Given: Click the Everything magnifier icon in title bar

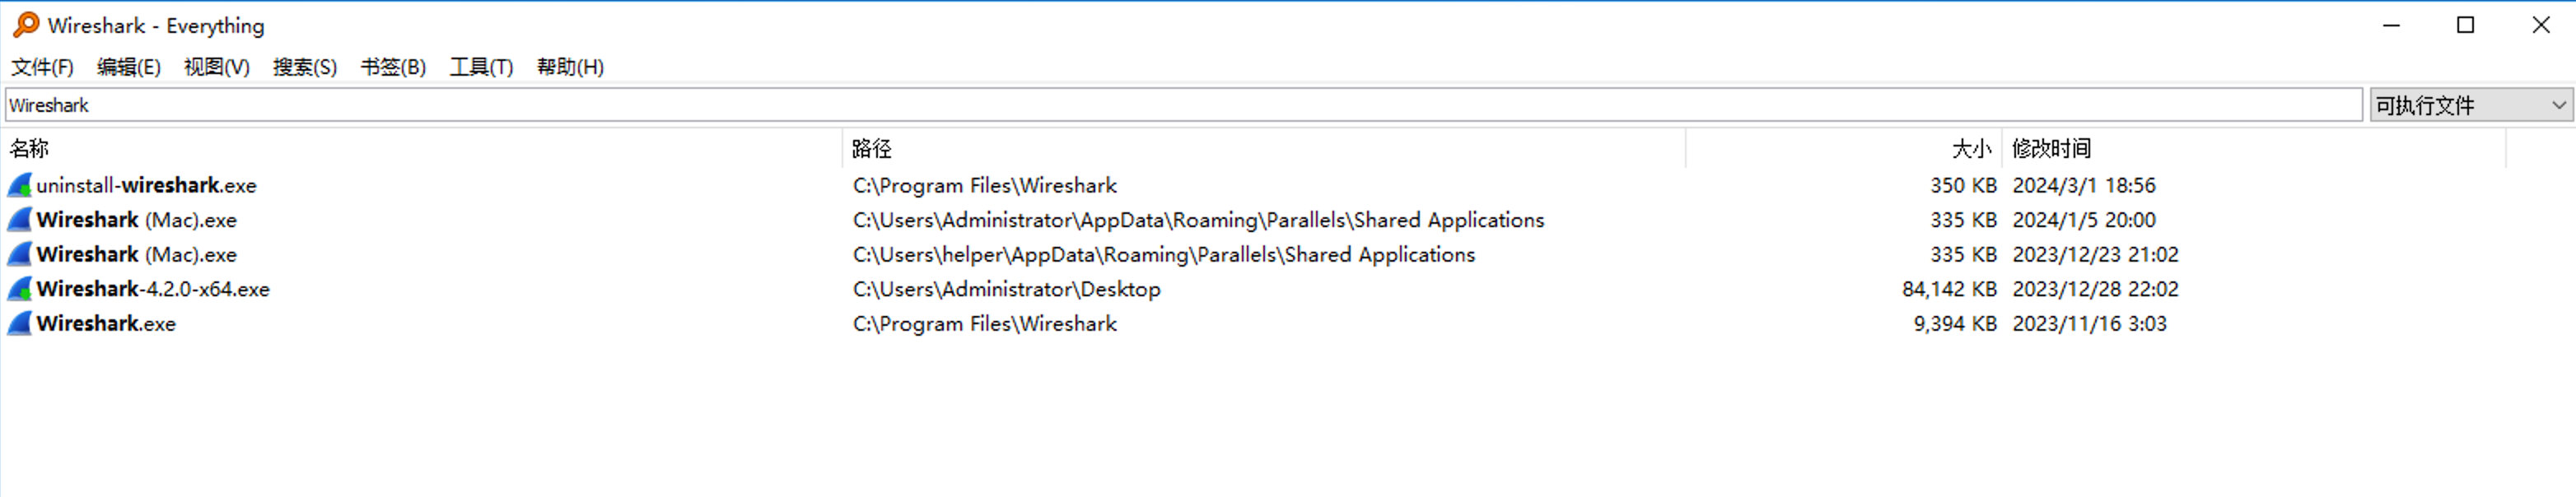Looking at the screenshot, I should pyautogui.click(x=26, y=25).
